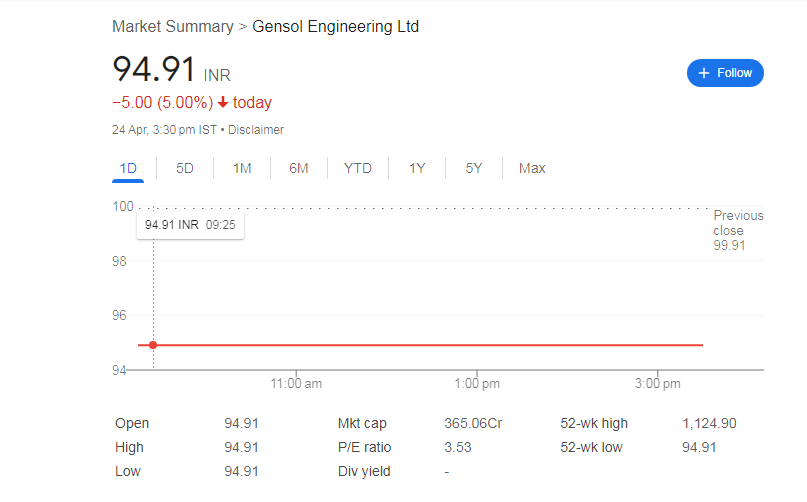807x502 pixels.
Task: Click the red price line on chart
Action: tap(420, 345)
